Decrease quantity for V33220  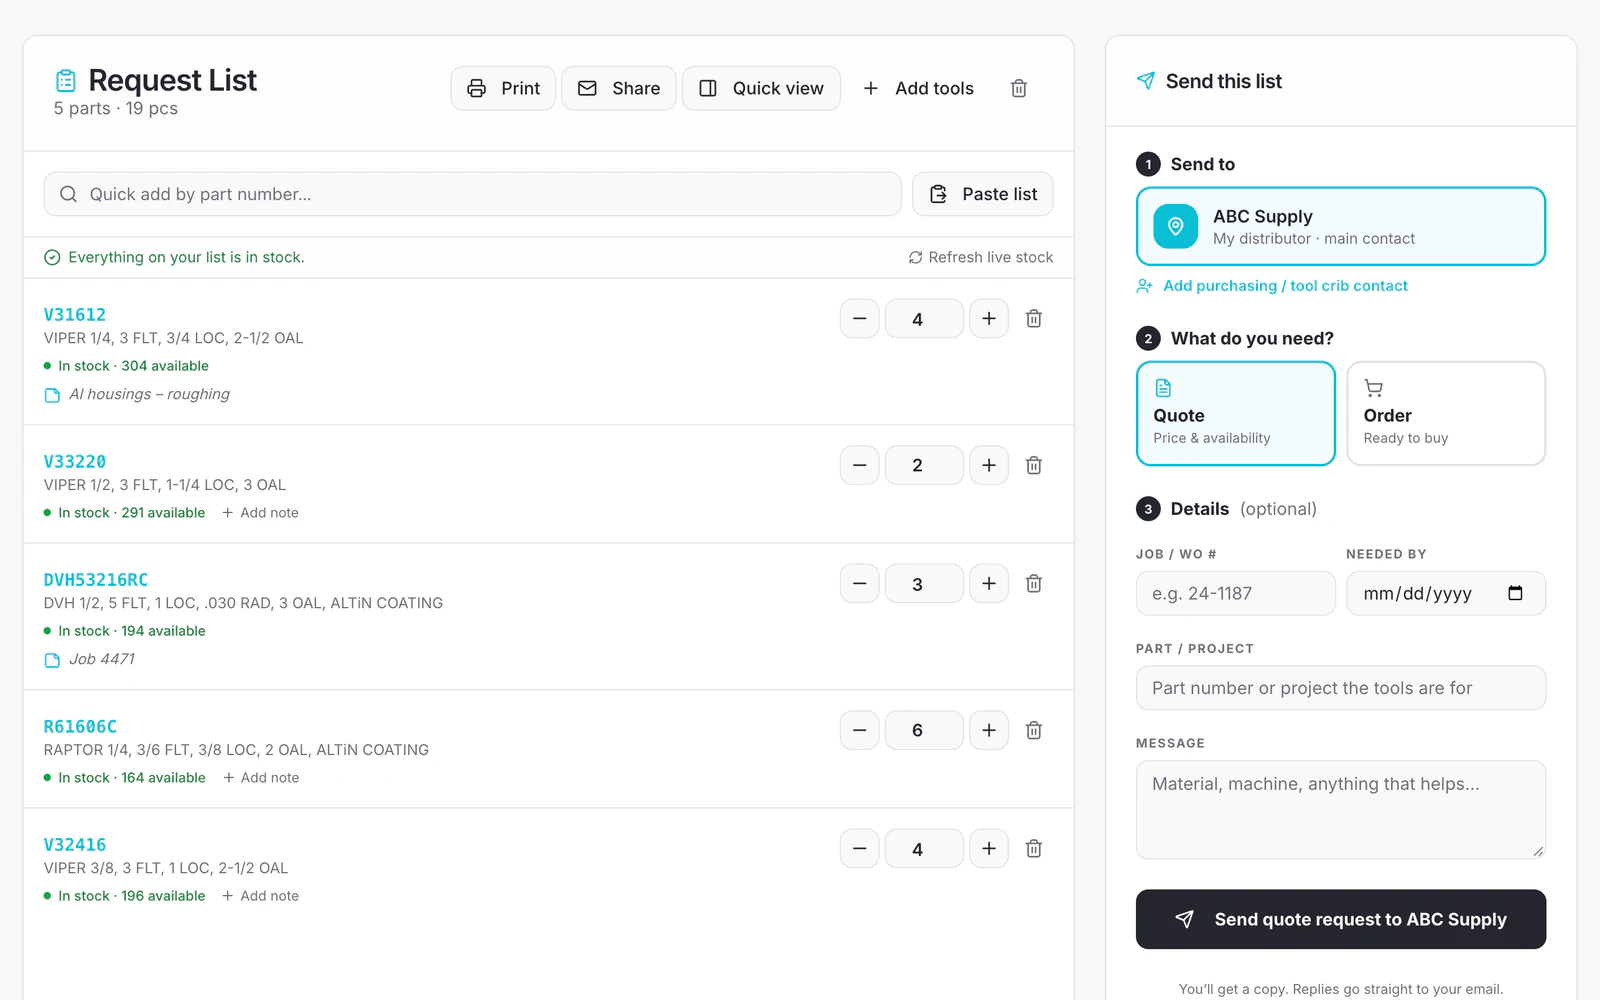[x=859, y=465]
